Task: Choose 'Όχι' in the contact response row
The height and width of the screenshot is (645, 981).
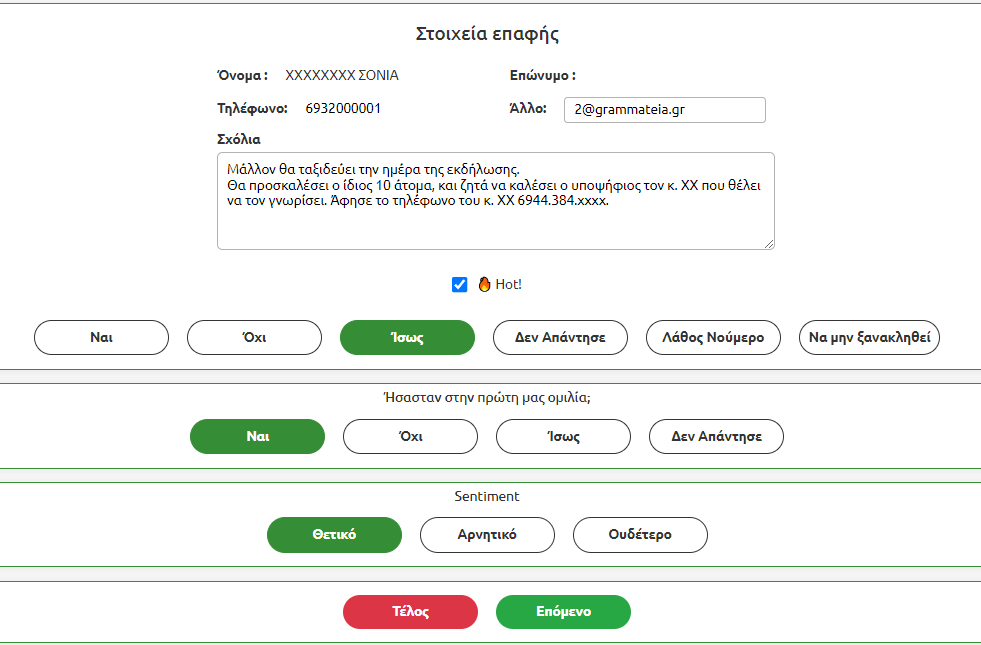Action: 254,338
